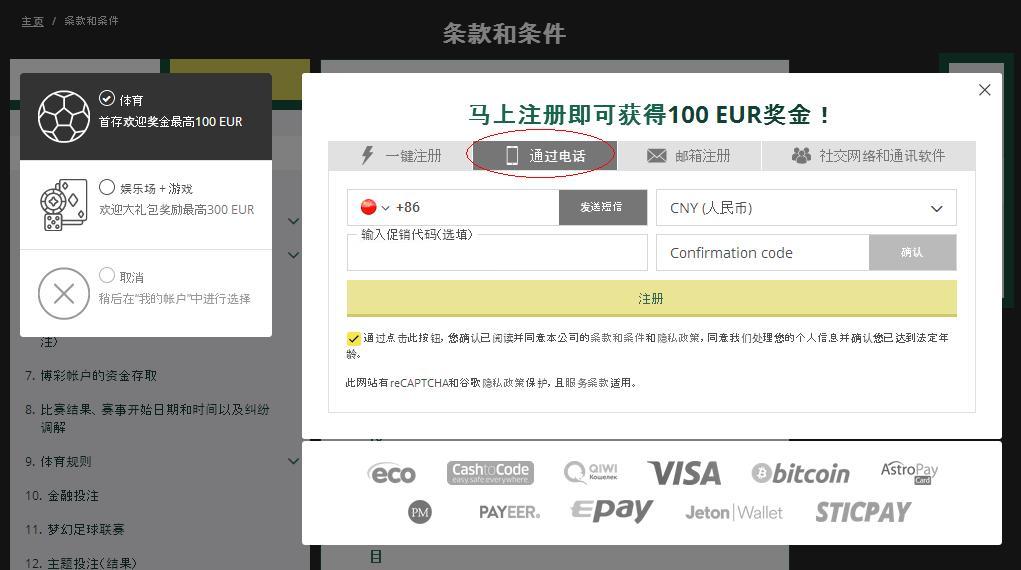Click the PAYEER payment logo
The height and width of the screenshot is (570, 1021).
509,513
